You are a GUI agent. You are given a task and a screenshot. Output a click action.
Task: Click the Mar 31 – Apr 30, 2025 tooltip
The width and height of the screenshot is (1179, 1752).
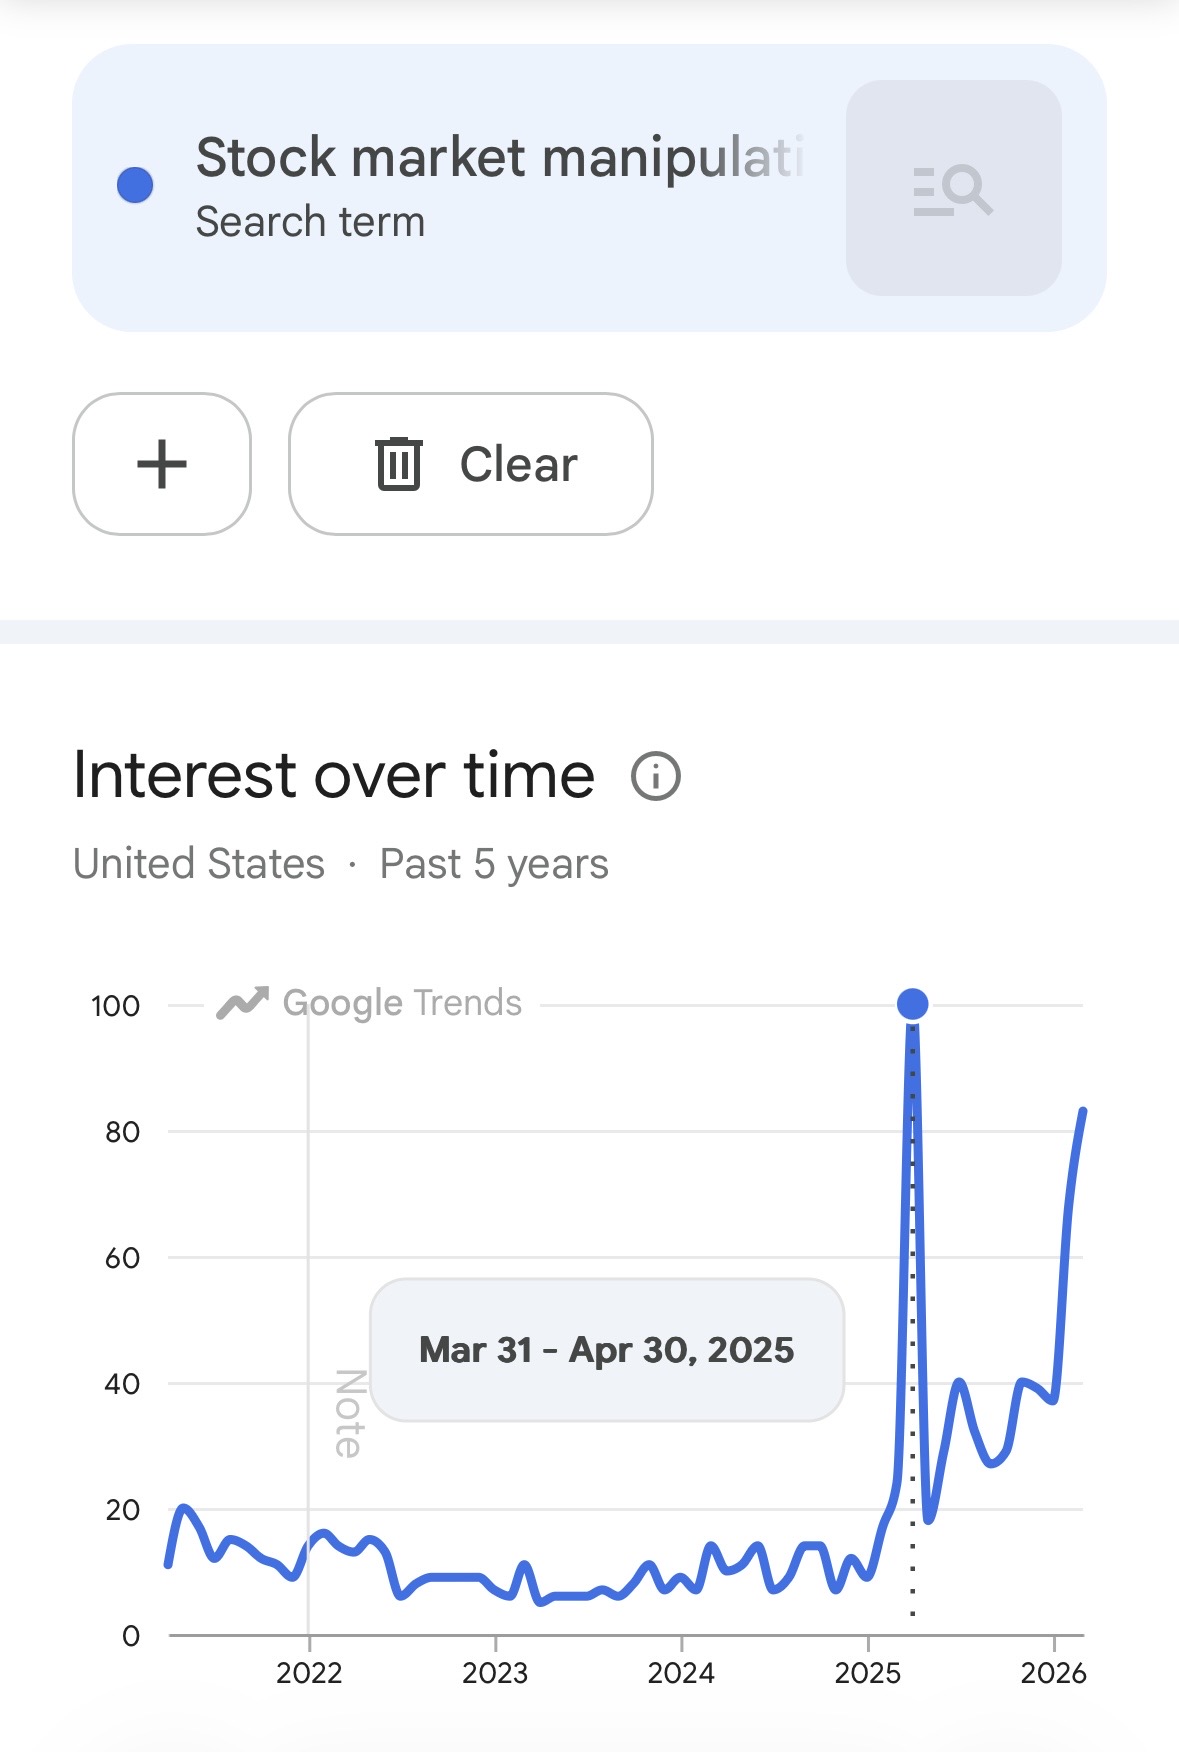[606, 1350]
